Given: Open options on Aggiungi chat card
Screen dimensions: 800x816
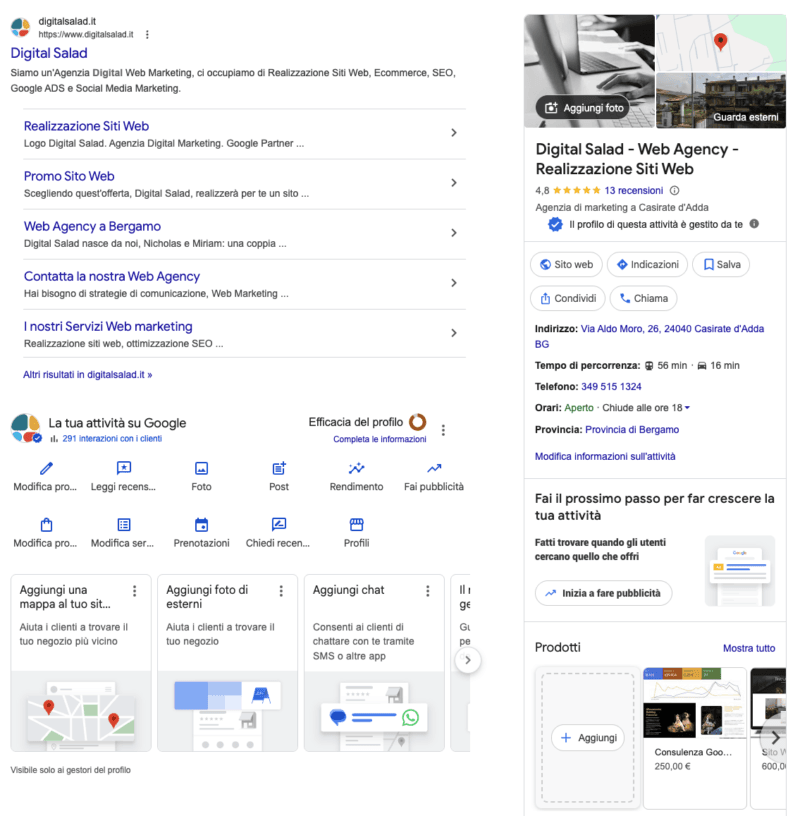Looking at the screenshot, I should 427,591.
